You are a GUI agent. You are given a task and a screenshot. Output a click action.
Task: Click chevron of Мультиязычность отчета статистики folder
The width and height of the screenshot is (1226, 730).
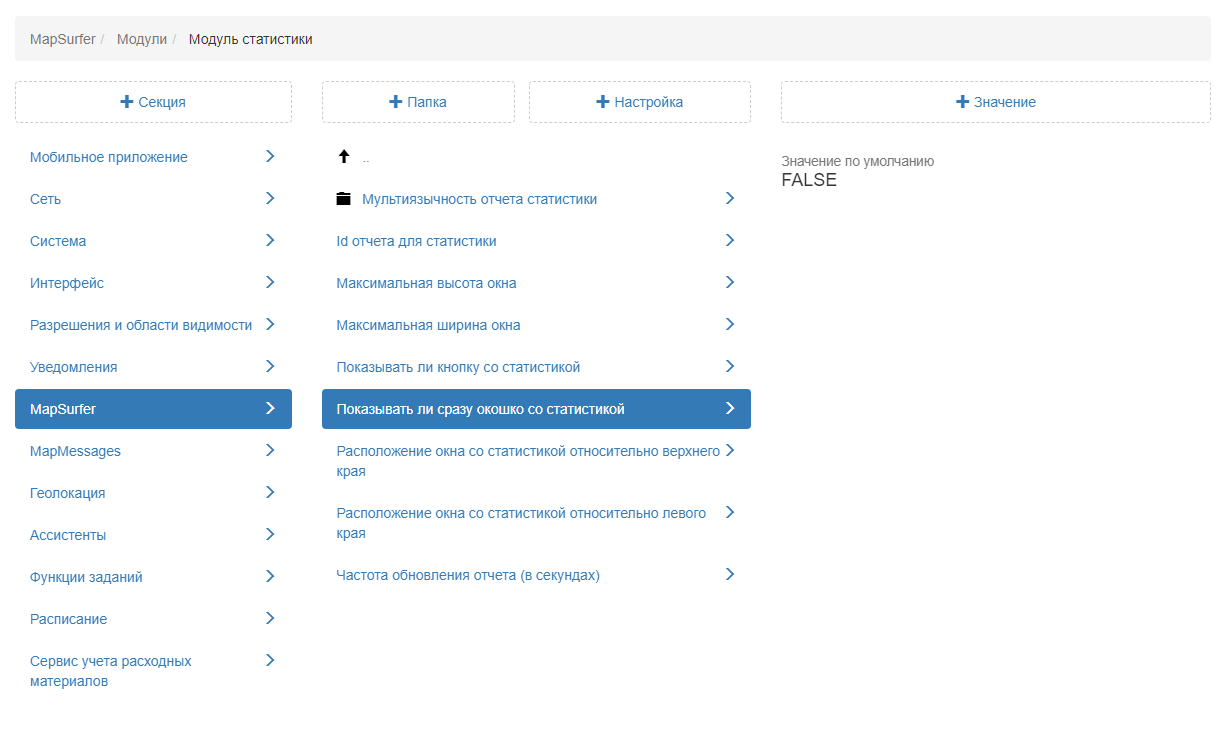pos(730,198)
